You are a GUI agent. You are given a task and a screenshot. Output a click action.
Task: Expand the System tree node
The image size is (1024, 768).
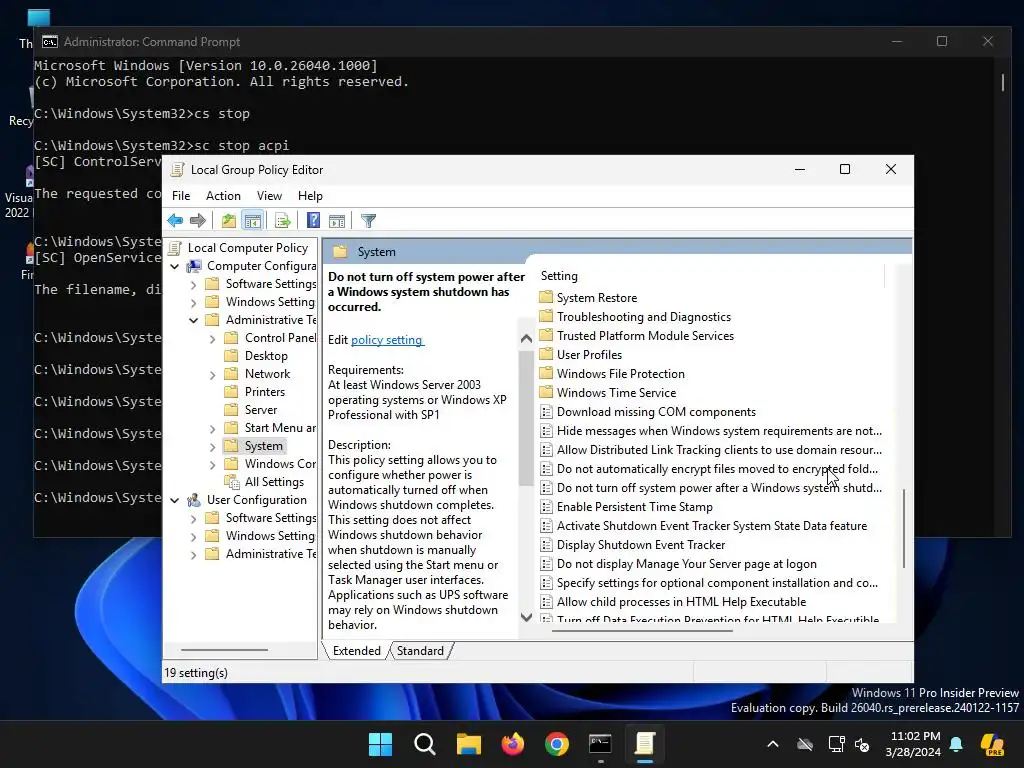point(212,447)
